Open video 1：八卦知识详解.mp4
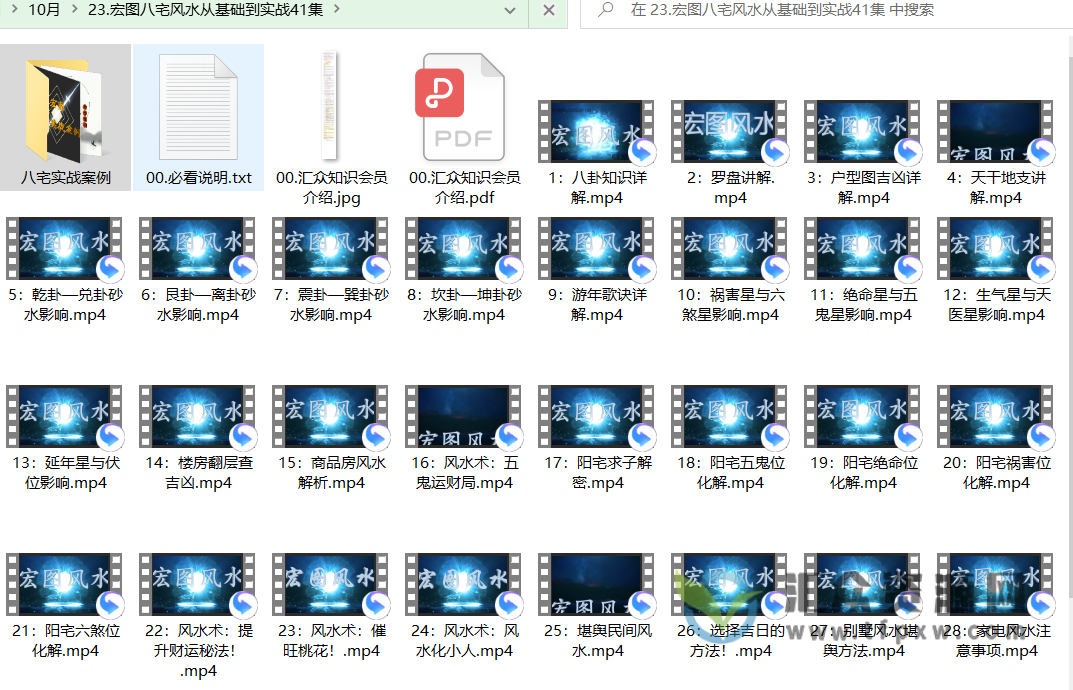Image resolution: width=1073 pixels, height=690 pixels. pos(597,131)
